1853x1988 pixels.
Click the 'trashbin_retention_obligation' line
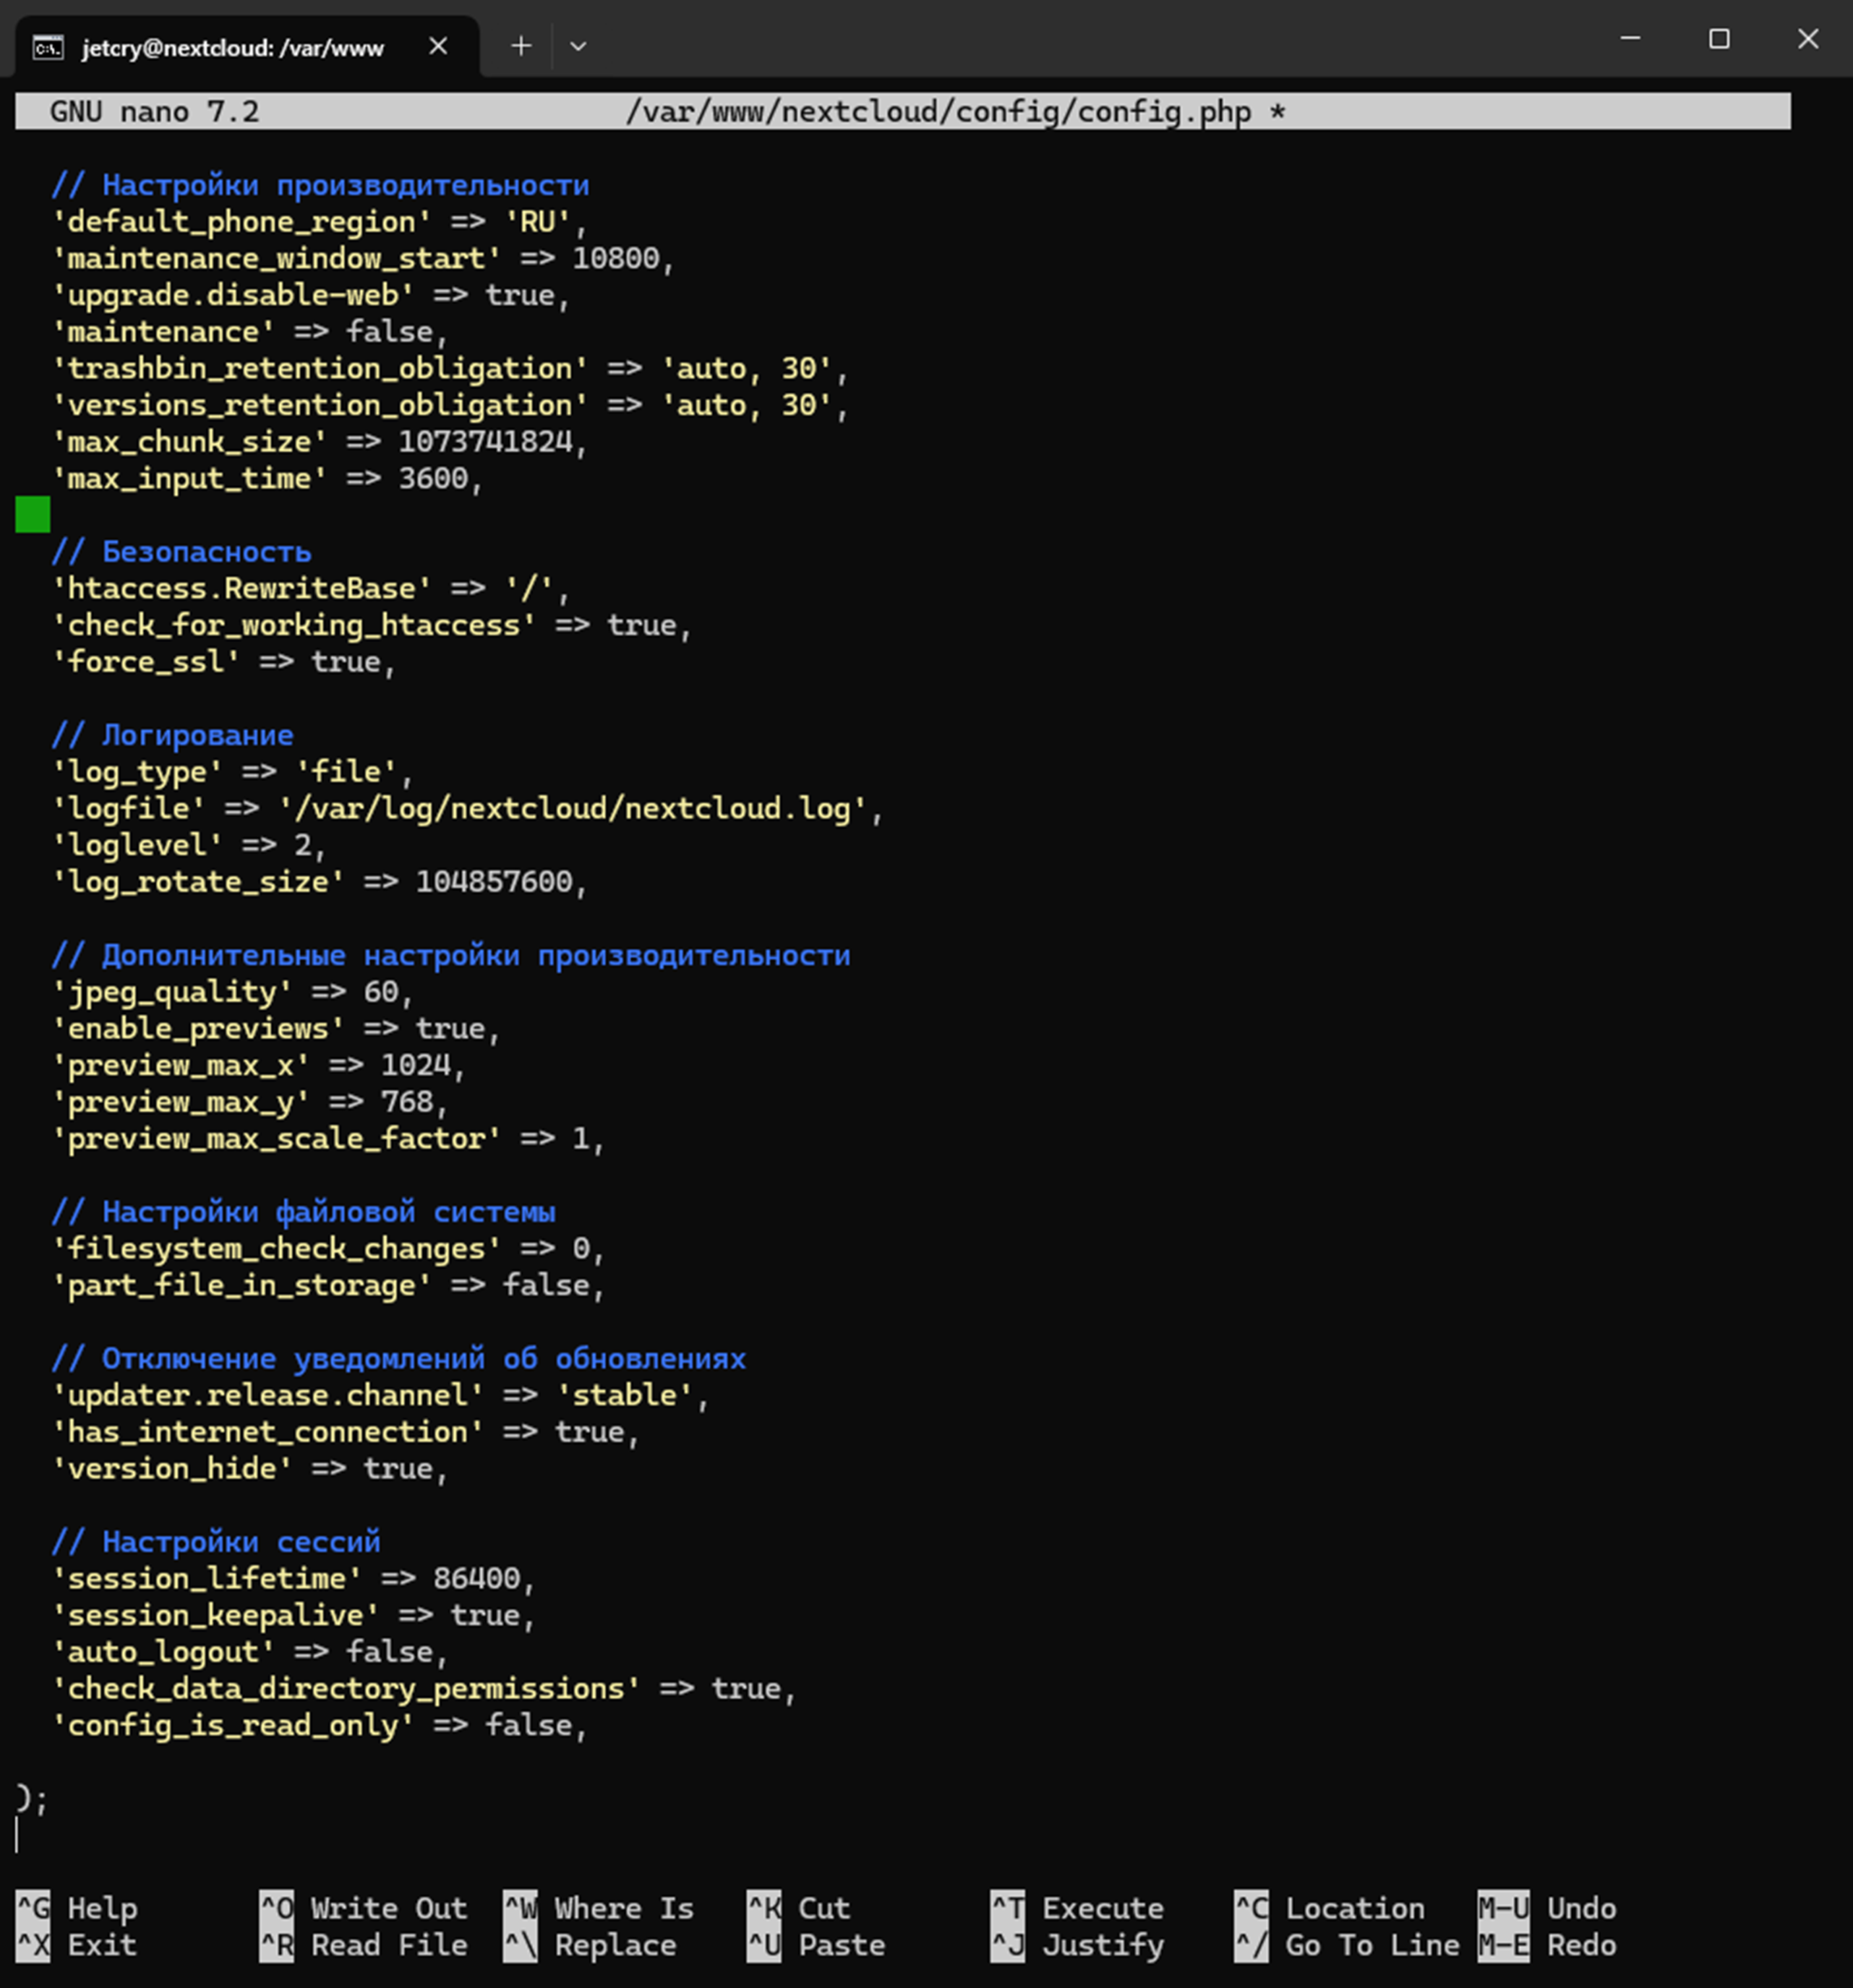coord(451,368)
